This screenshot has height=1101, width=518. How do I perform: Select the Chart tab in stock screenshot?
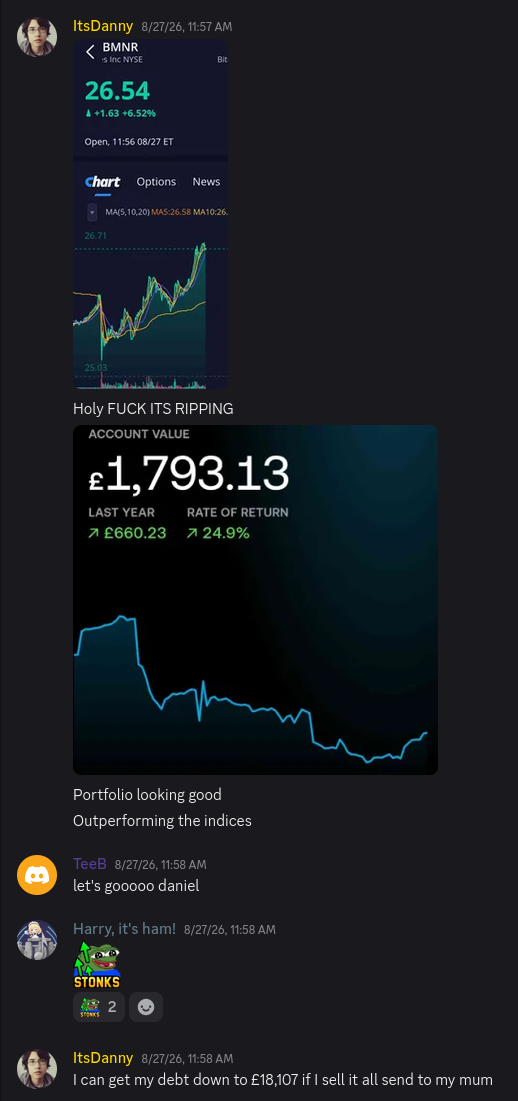click(x=102, y=182)
